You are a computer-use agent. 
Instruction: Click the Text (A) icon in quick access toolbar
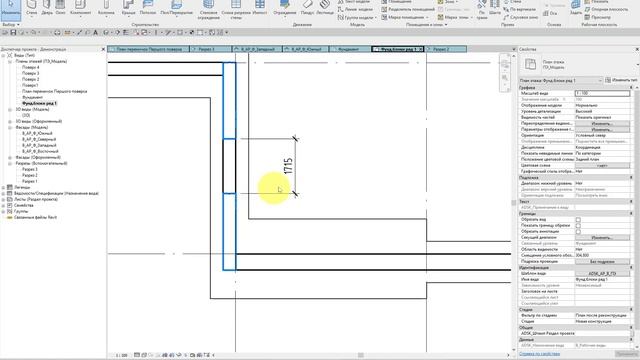(x=96, y=32)
